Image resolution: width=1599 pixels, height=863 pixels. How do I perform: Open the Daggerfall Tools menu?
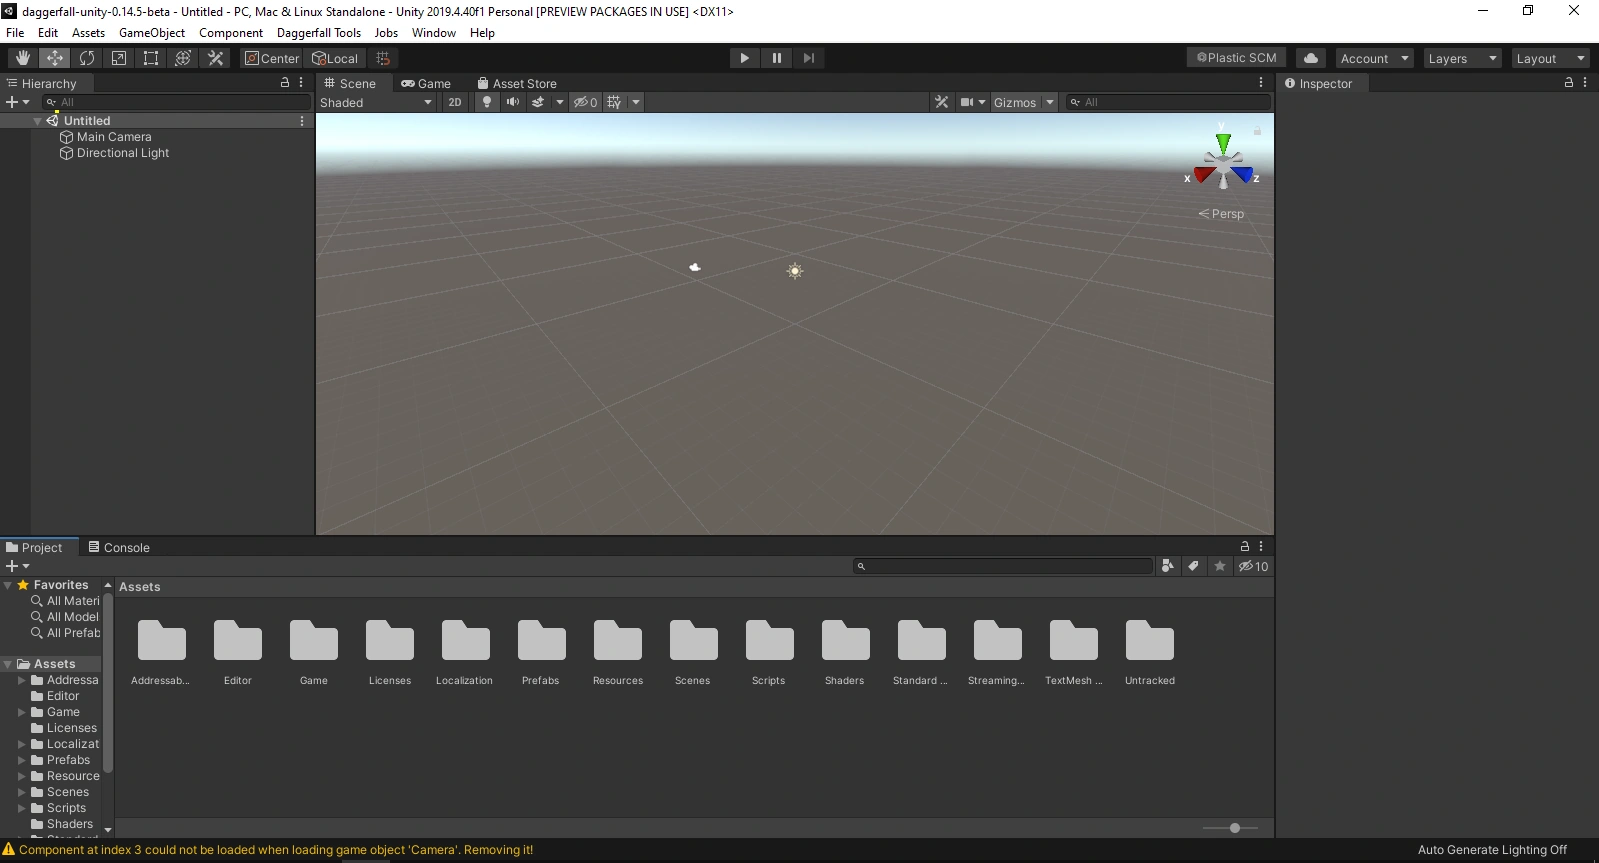click(x=319, y=33)
